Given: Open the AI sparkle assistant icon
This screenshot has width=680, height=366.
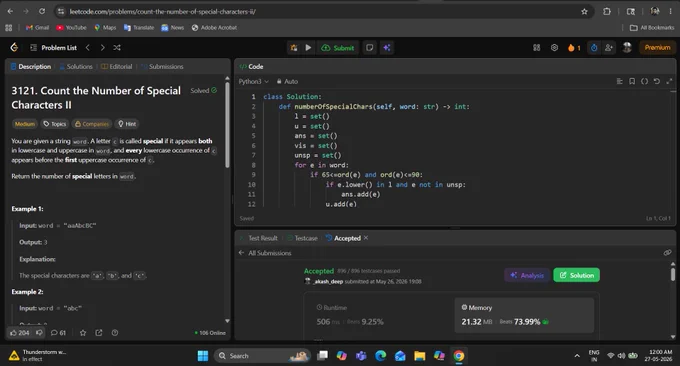Looking at the screenshot, I should pos(386,48).
